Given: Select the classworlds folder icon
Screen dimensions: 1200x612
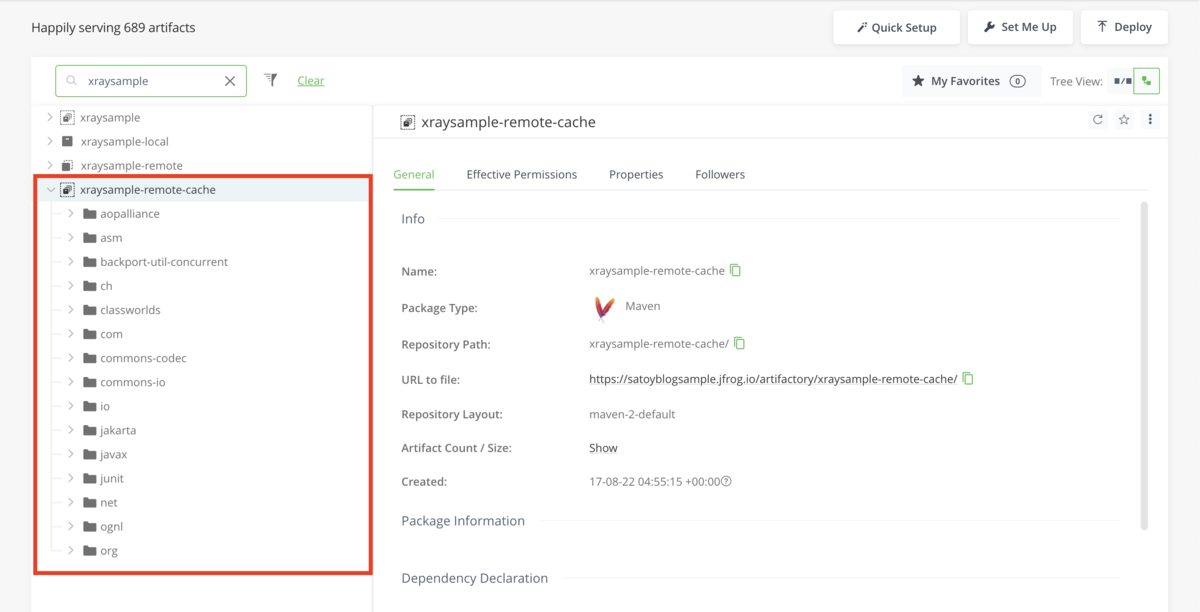Looking at the screenshot, I should click(x=90, y=310).
